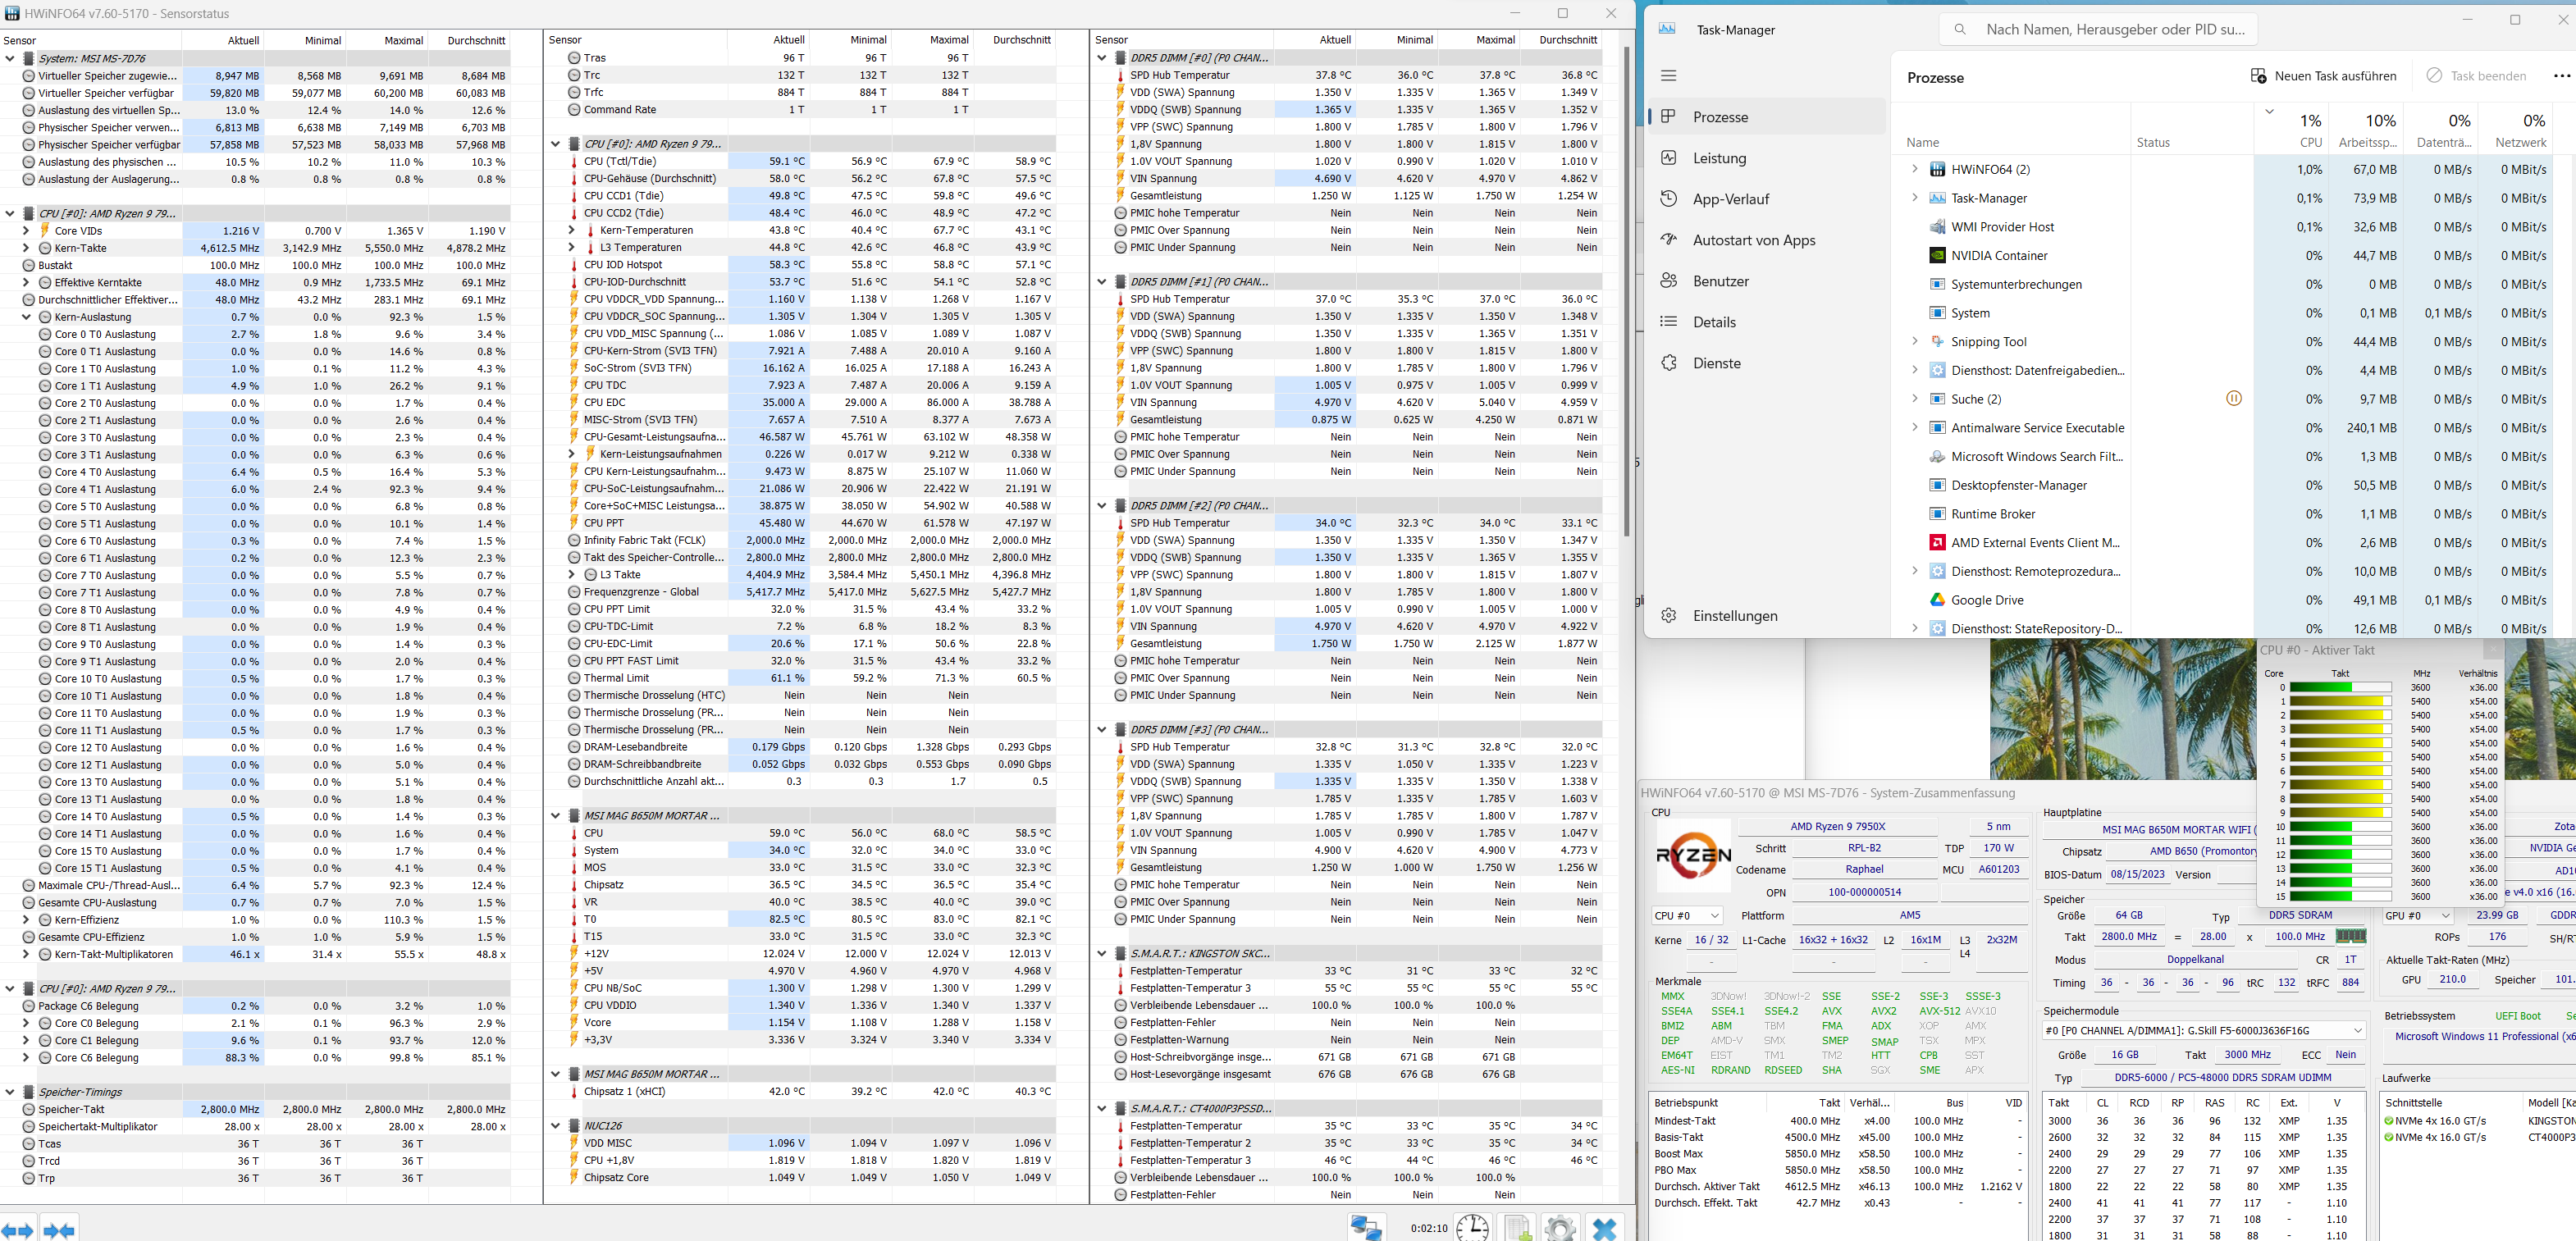Image resolution: width=2576 pixels, height=1241 pixels.
Task: Select the CPU (Tctl/Tdie) sensor row
Action: tap(810, 161)
